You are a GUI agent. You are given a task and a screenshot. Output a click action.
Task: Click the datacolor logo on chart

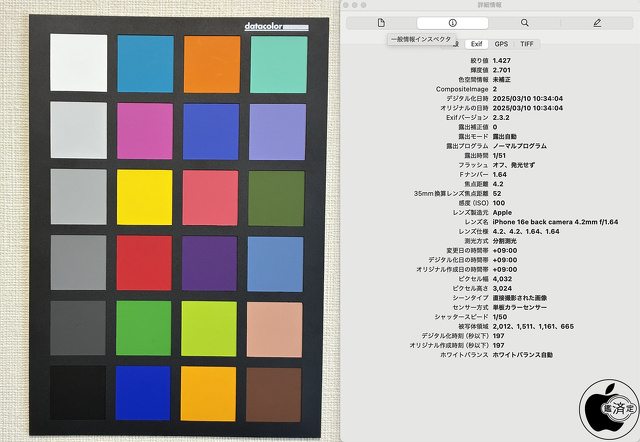coord(269,27)
